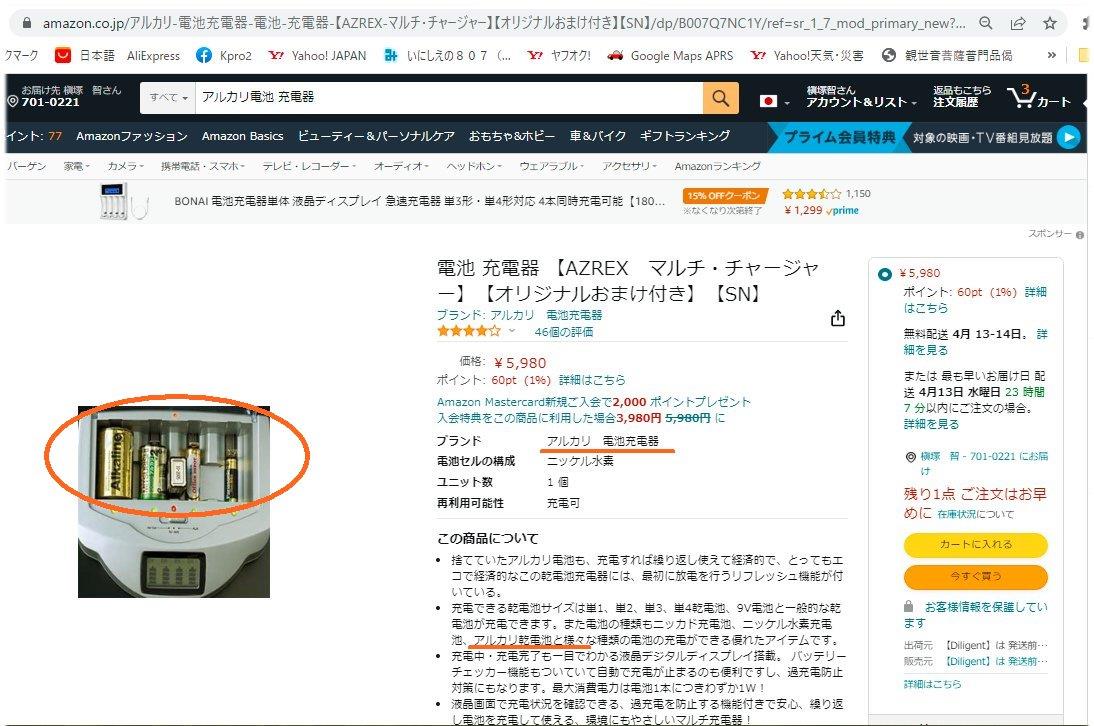Bookmark this page with the star icon
The height and width of the screenshot is (726, 1094).
point(1049,23)
